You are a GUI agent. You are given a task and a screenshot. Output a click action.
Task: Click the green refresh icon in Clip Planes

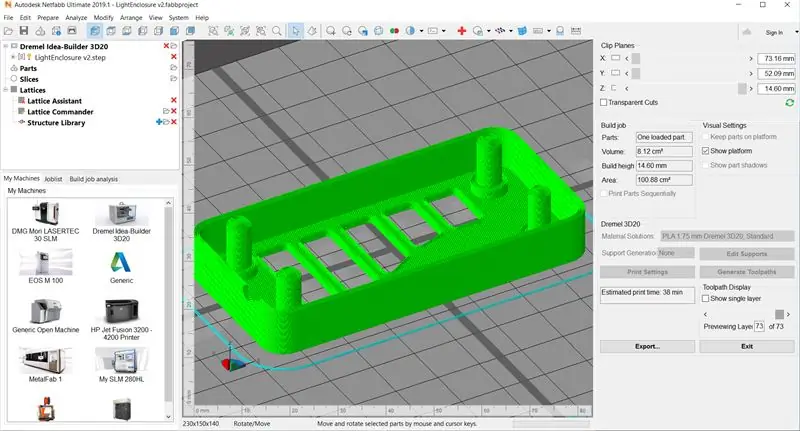coord(789,103)
